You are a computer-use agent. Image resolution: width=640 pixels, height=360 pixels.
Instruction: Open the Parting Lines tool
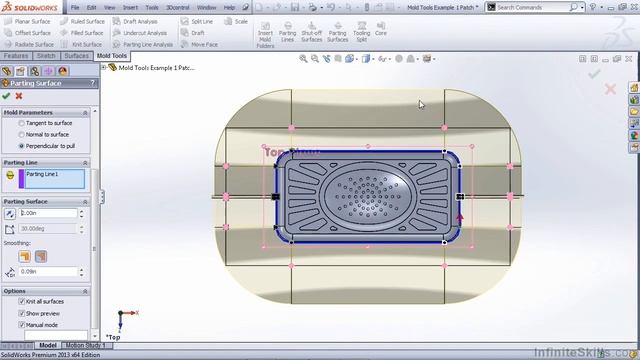tap(287, 32)
